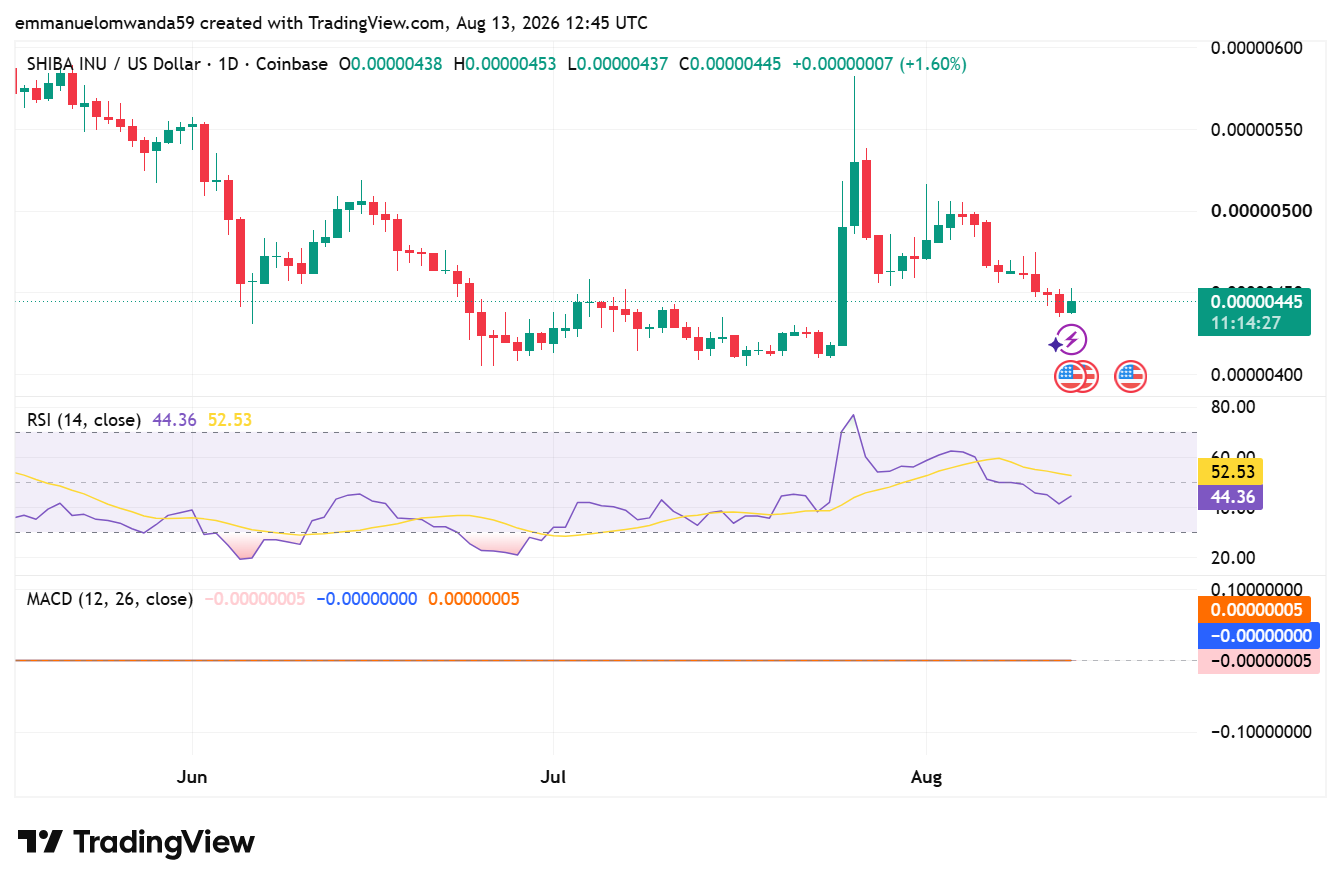Select orange 0.00000005 value in MACD legend
1341x887 pixels.
tap(474, 599)
